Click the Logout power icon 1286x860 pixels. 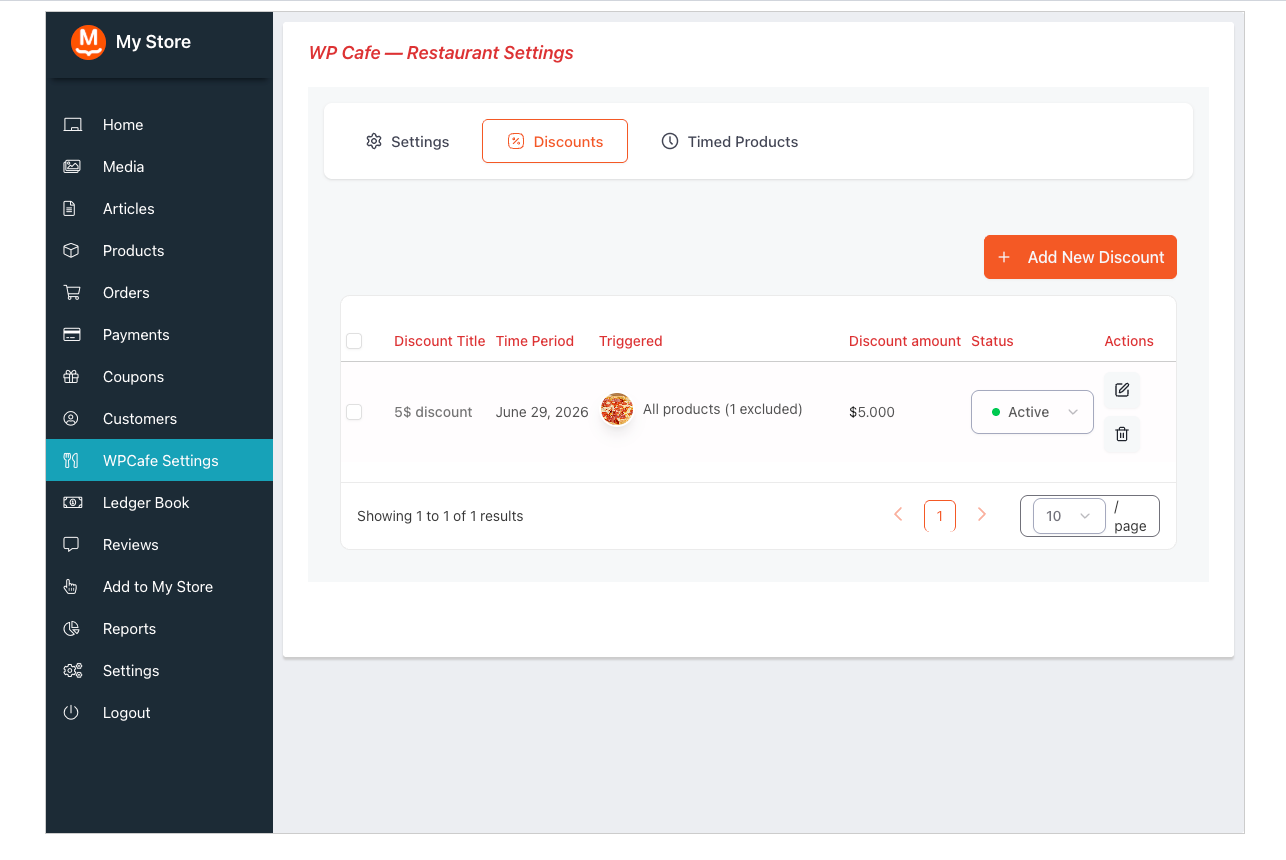point(71,713)
